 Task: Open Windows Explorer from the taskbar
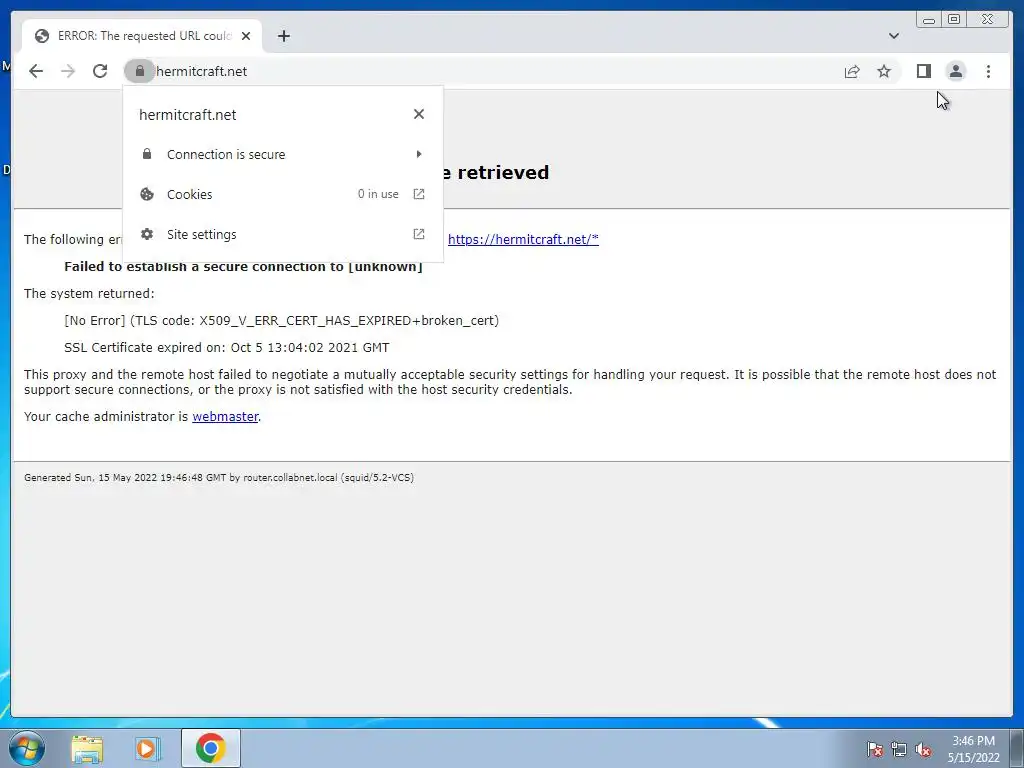pos(87,748)
